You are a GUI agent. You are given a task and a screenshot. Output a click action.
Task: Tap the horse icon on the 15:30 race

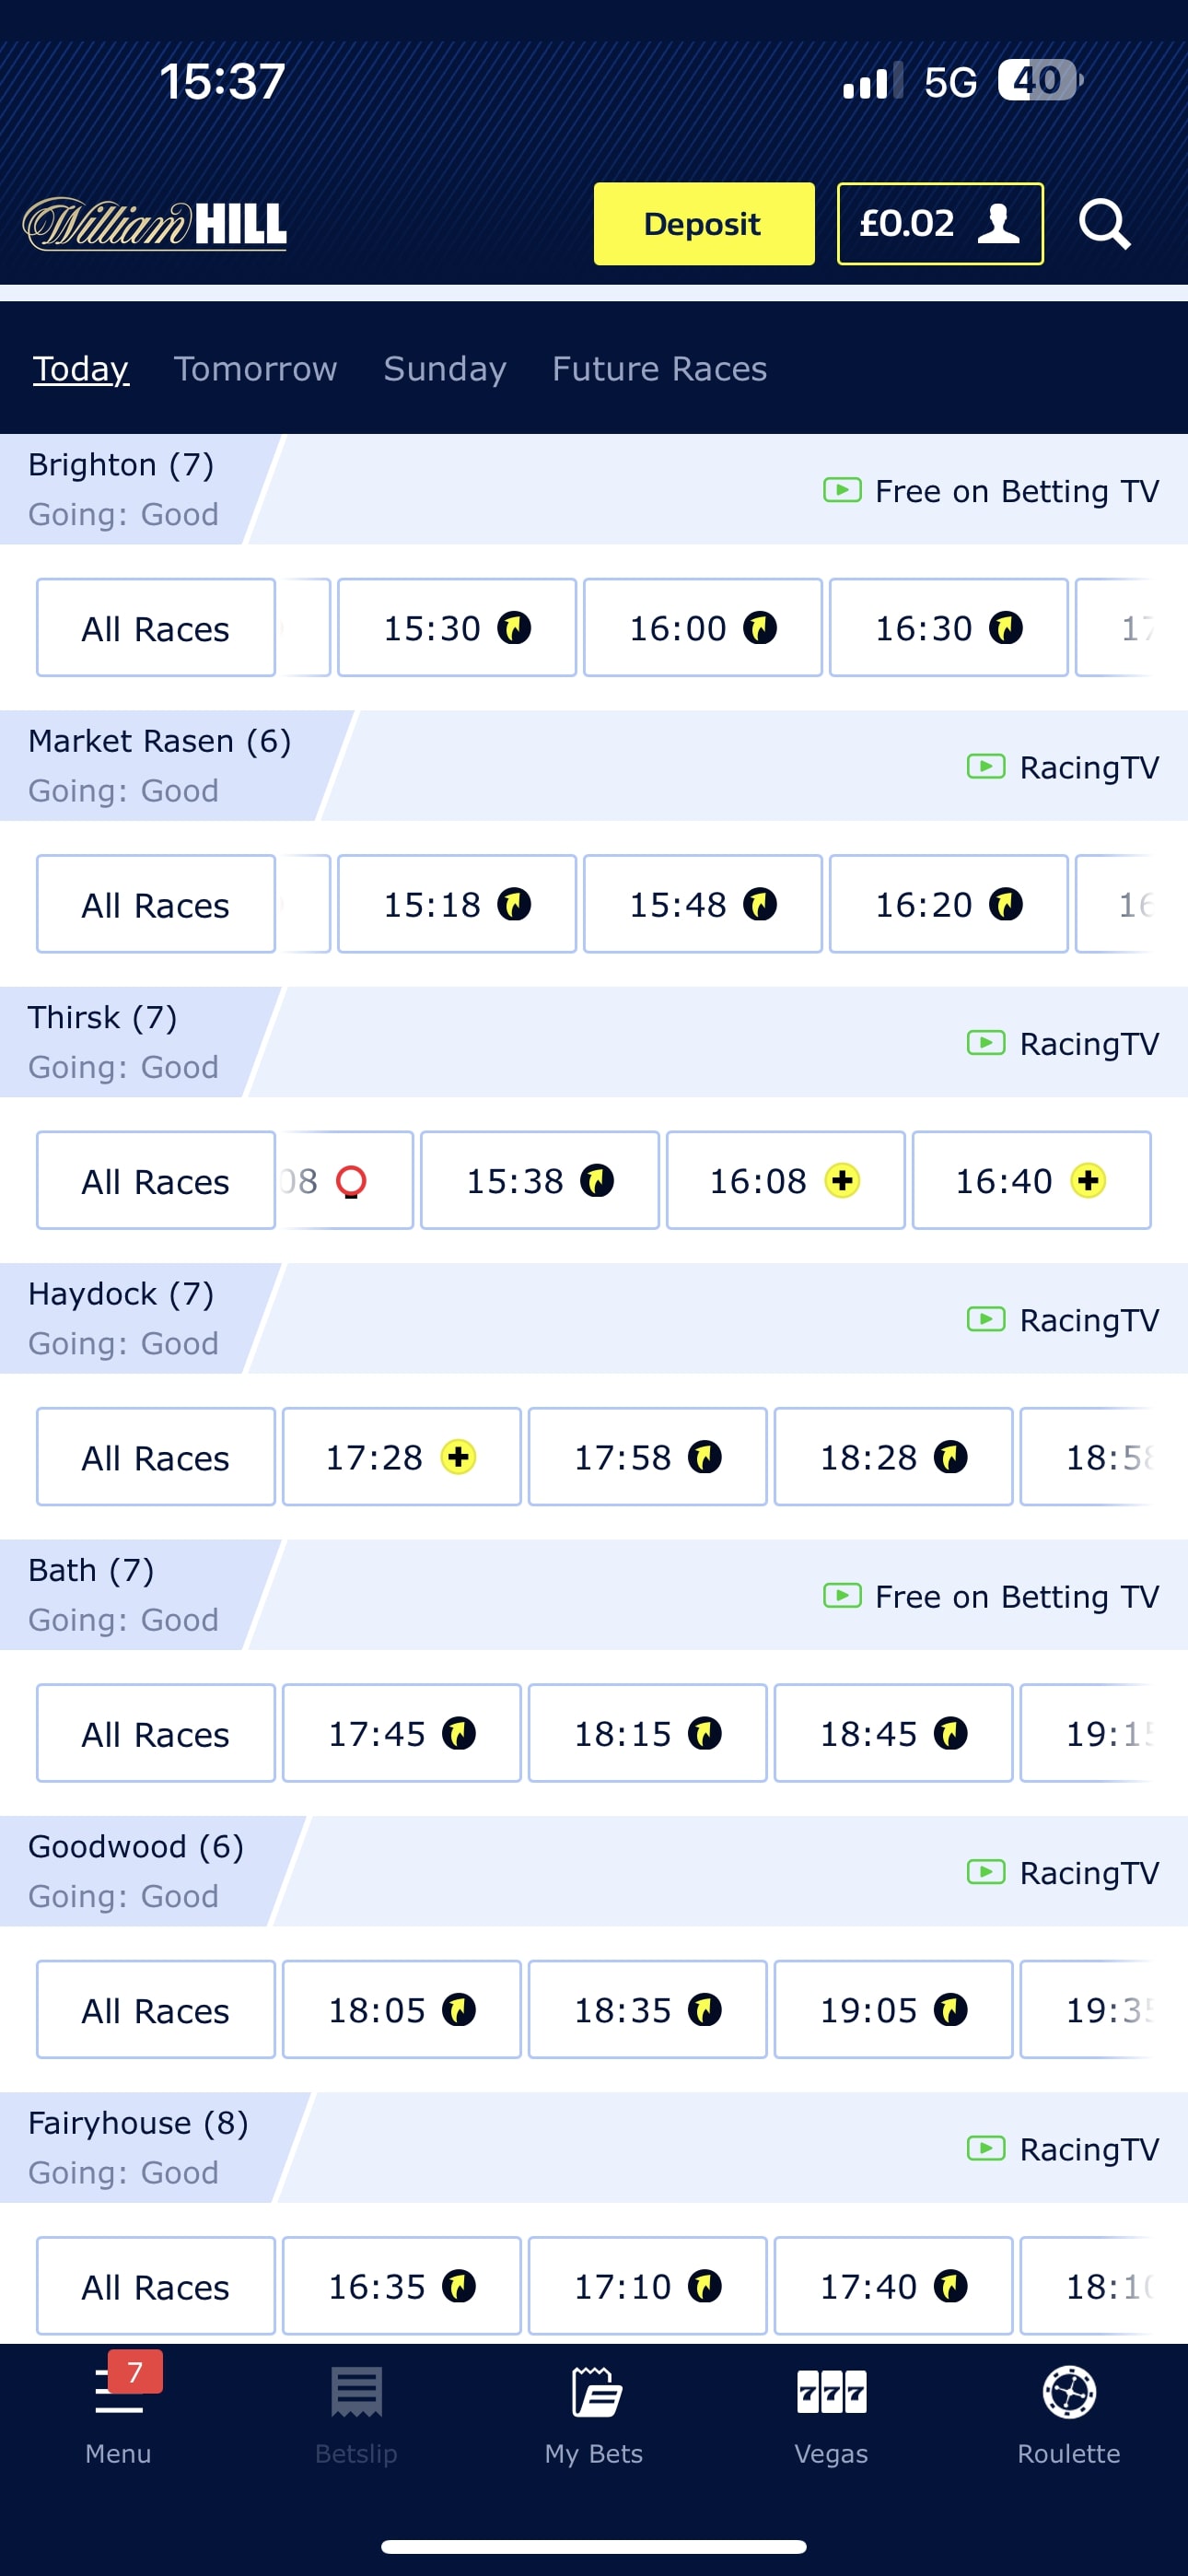pyautogui.click(x=513, y=628)
